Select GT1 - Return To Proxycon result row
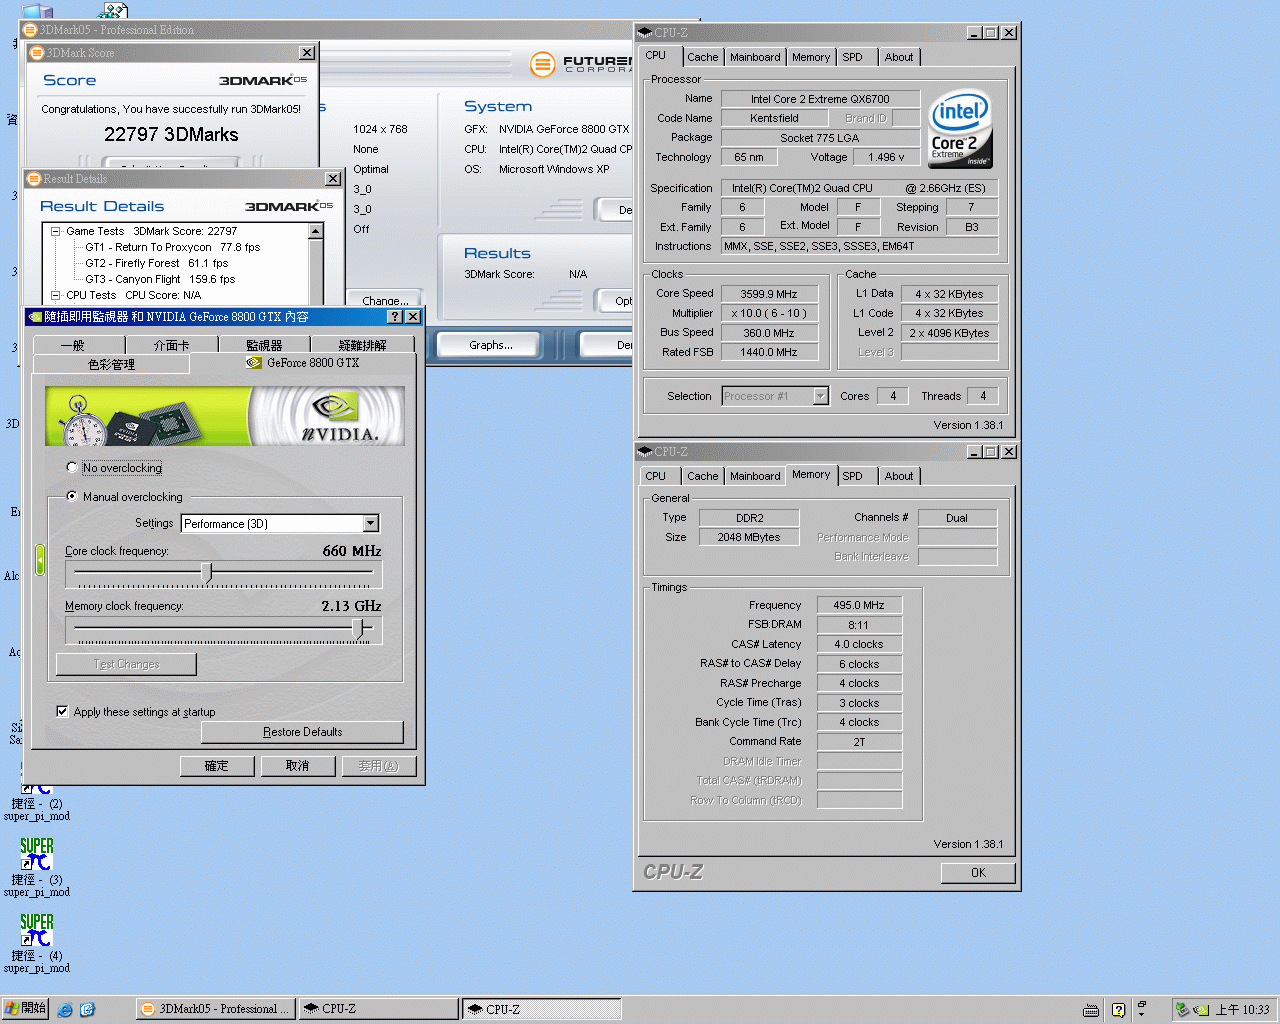The width and height of the screenshot is (1280, 1024). (x=172, y=247)
